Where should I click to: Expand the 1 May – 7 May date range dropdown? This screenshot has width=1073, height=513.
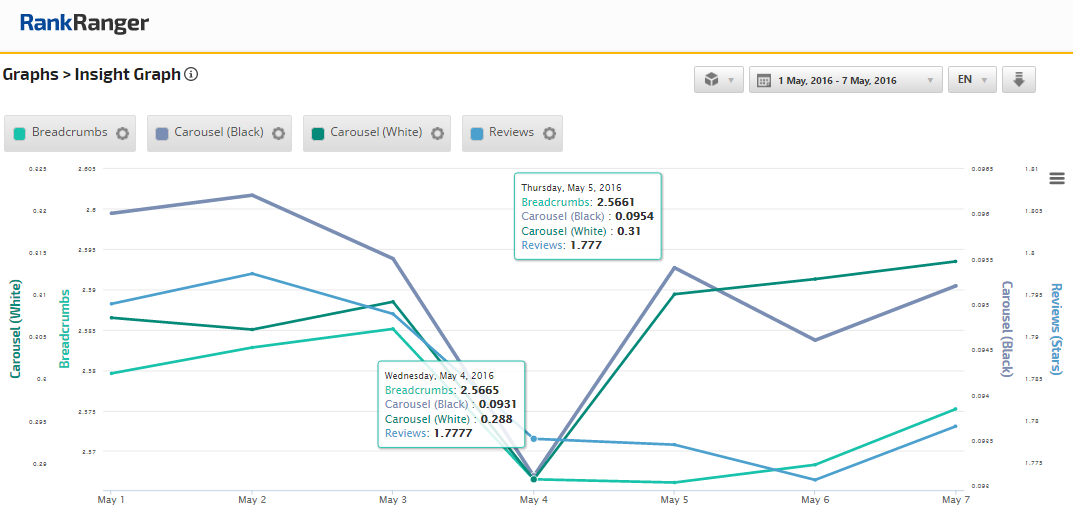point(845,80)
